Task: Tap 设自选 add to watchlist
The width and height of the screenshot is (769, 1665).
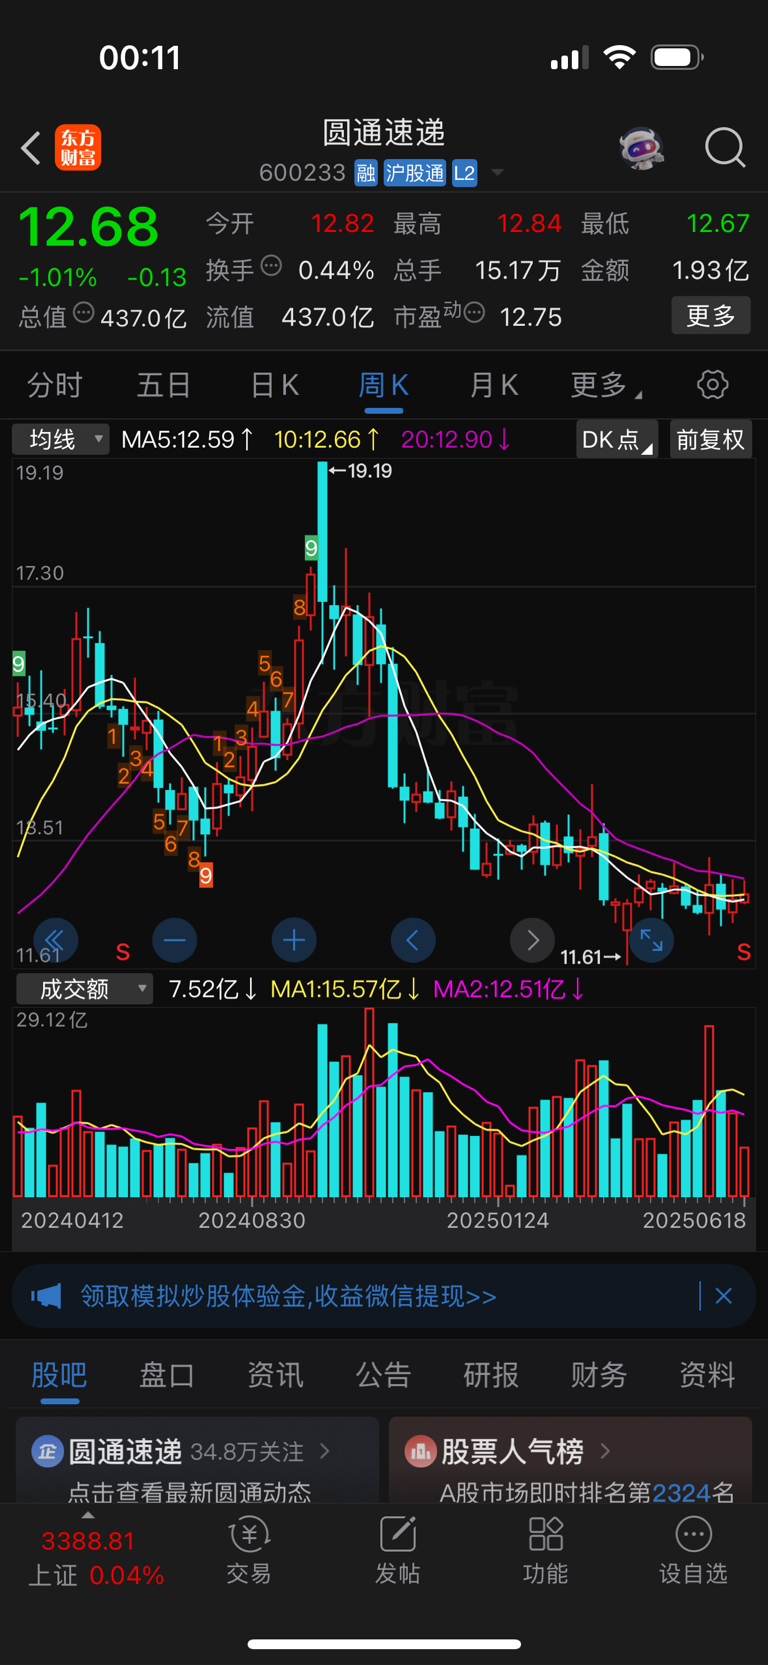Action: (x=693, y=1552)
